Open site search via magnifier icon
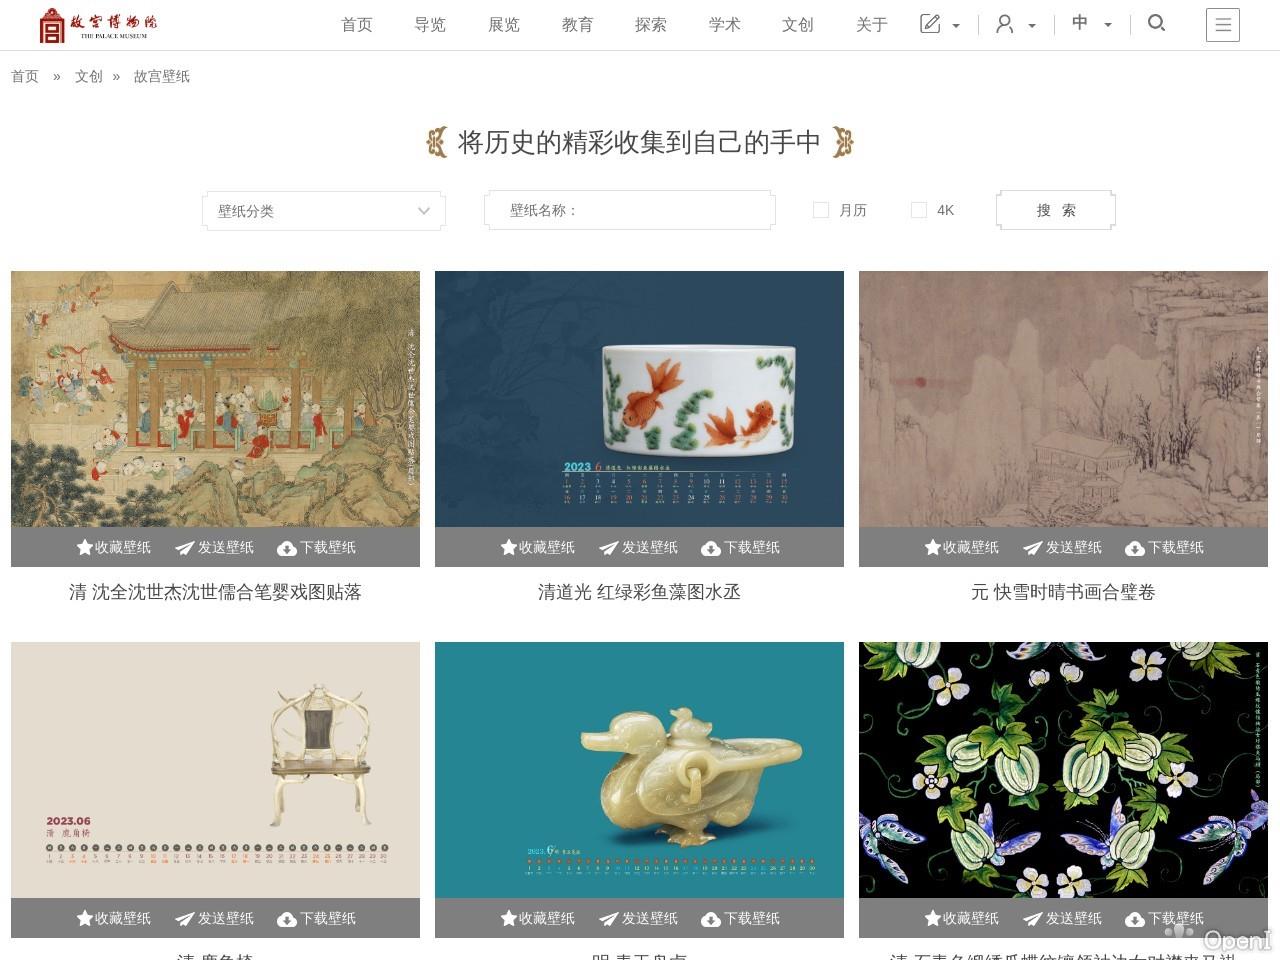1280x960 pixels. coord(1156,23)
